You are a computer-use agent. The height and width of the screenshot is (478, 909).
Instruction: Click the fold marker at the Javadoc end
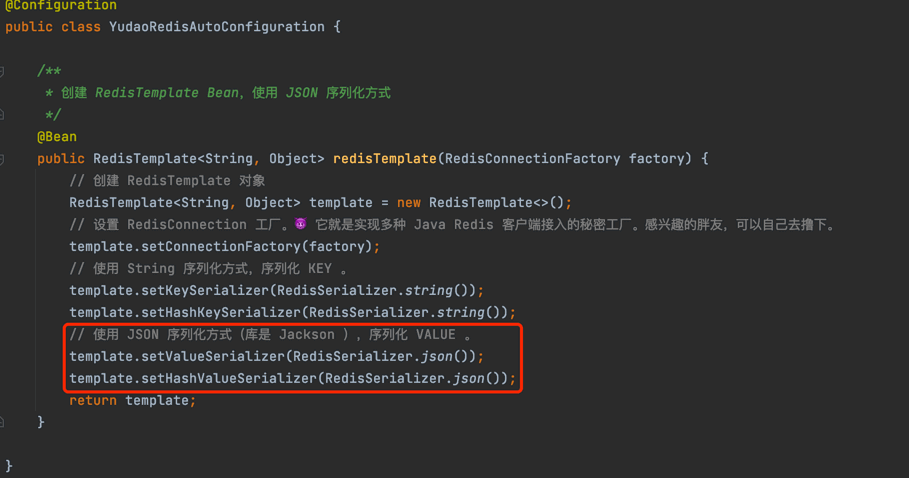pos(3,115)
